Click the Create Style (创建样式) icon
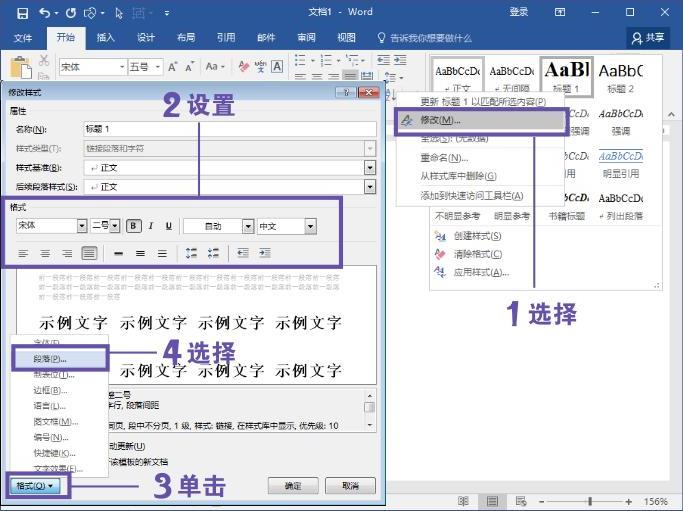Screen dimensions: 683x511 pos(440,236)
